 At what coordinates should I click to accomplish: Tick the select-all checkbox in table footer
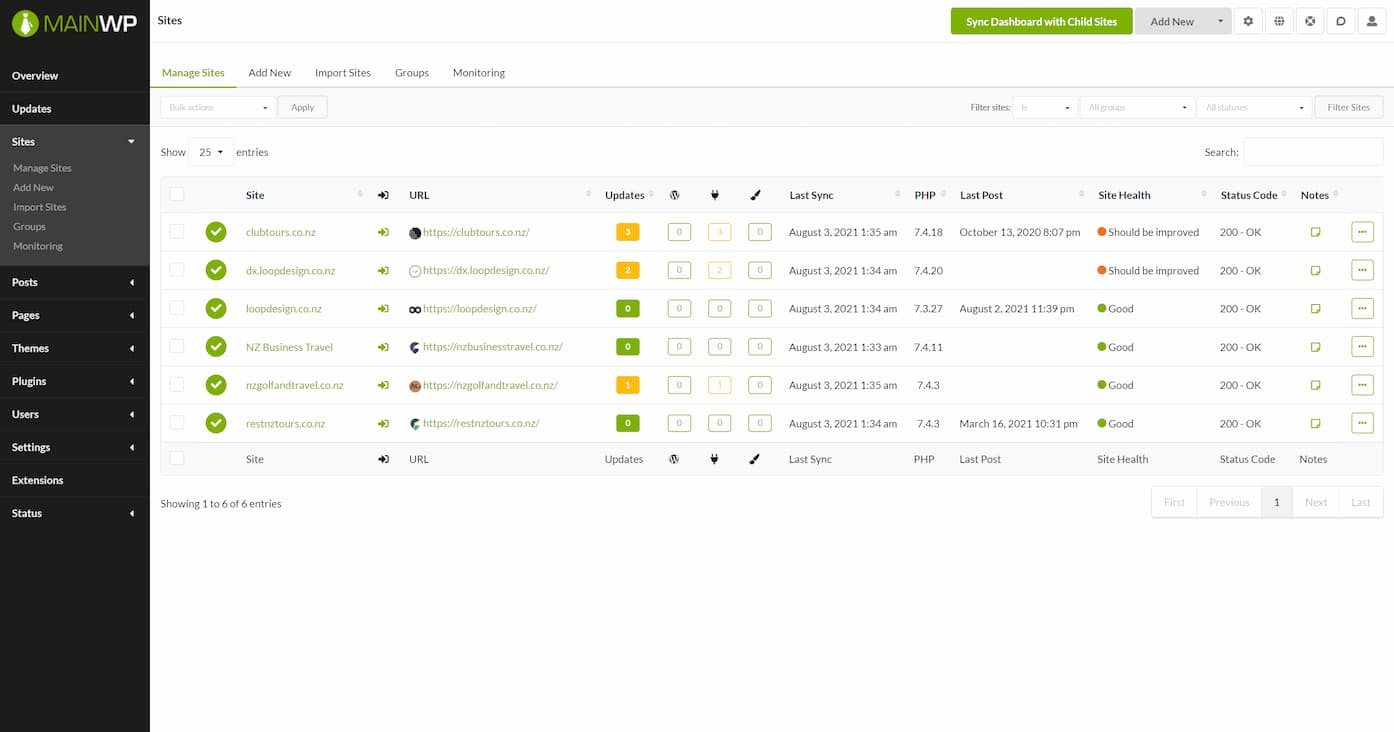177,458
